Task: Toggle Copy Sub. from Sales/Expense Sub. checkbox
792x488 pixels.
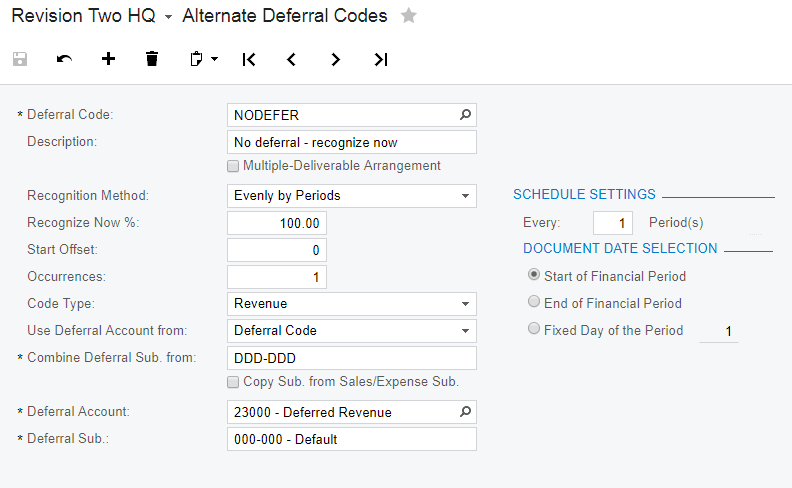Action: [x=233, y=382]
